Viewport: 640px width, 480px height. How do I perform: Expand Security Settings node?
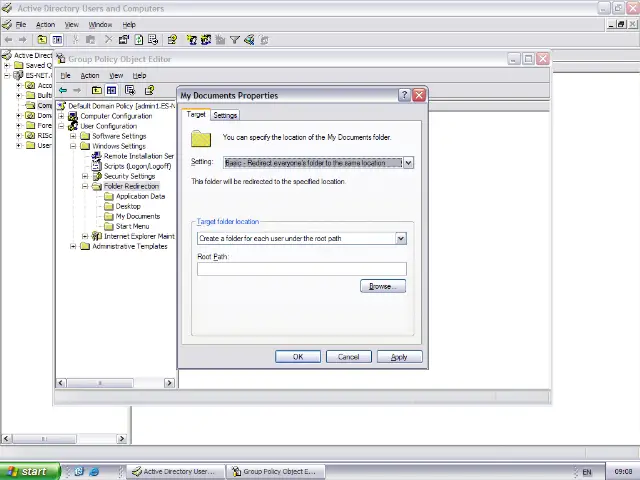click(85, 176)
